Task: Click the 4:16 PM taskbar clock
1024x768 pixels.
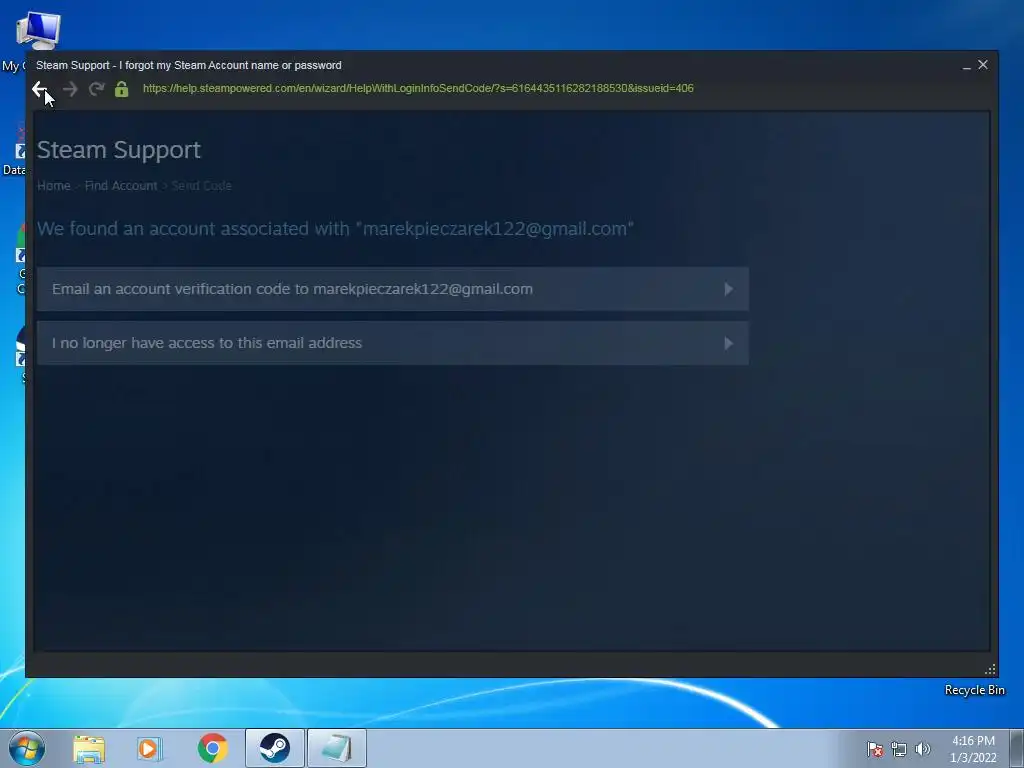Action: 973,749
